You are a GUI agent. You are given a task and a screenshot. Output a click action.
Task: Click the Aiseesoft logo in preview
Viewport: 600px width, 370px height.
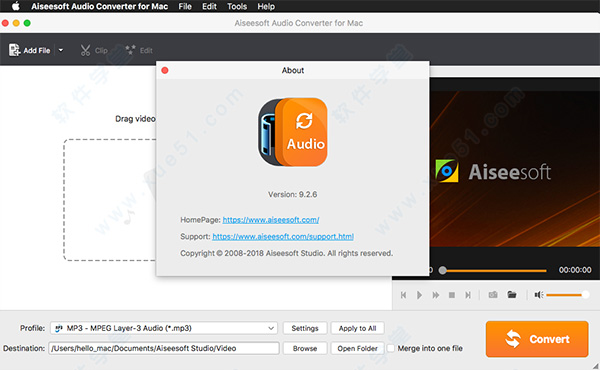click(494, 171)
